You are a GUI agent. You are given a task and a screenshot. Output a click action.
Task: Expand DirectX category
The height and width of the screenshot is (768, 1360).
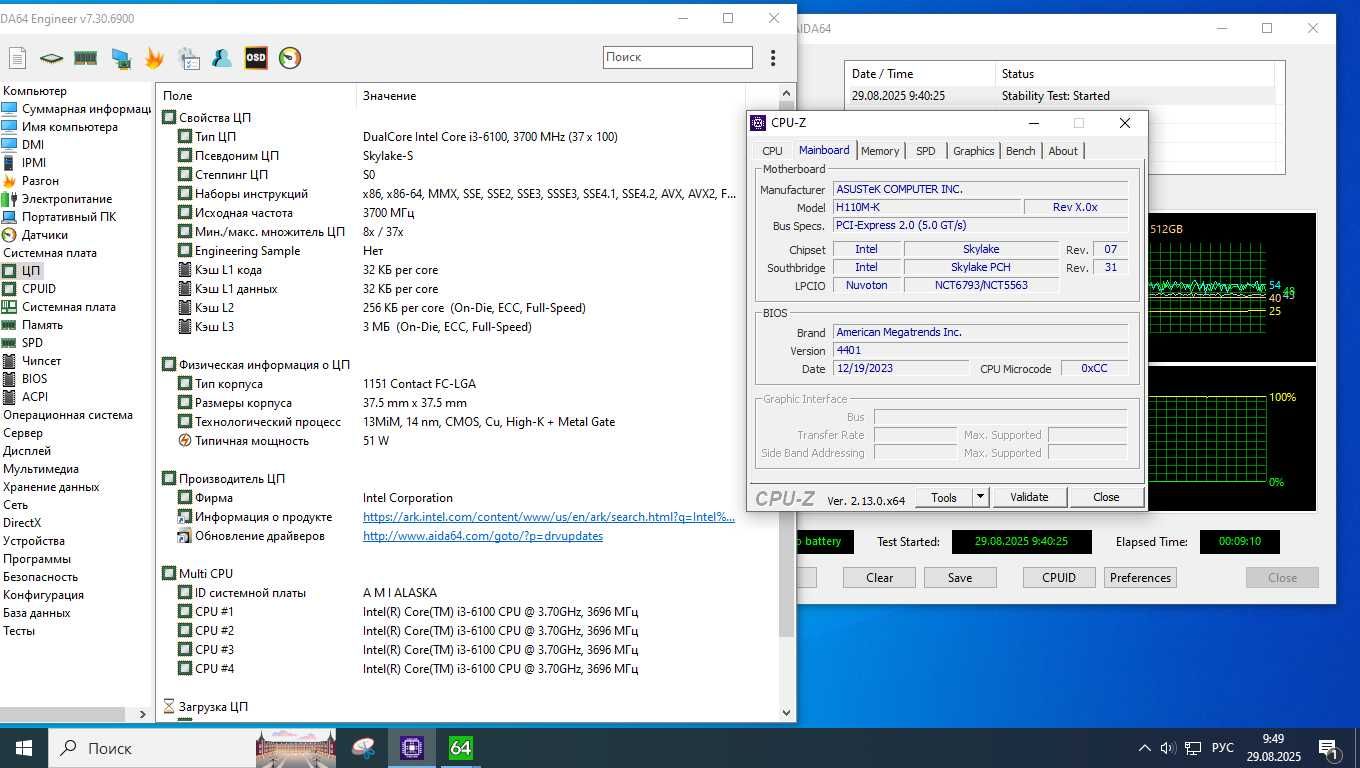click(x=22, y=523)
